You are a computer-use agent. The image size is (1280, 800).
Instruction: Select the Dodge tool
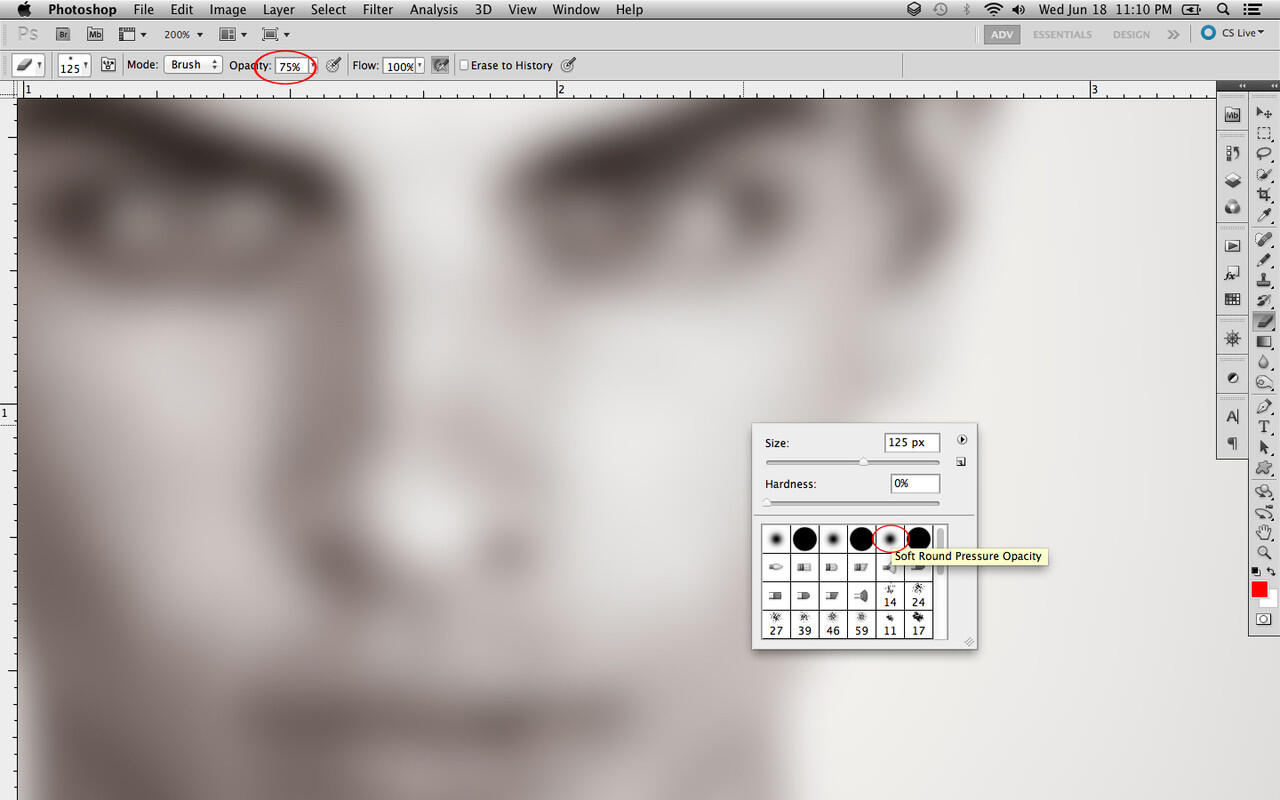point(1264,382)
